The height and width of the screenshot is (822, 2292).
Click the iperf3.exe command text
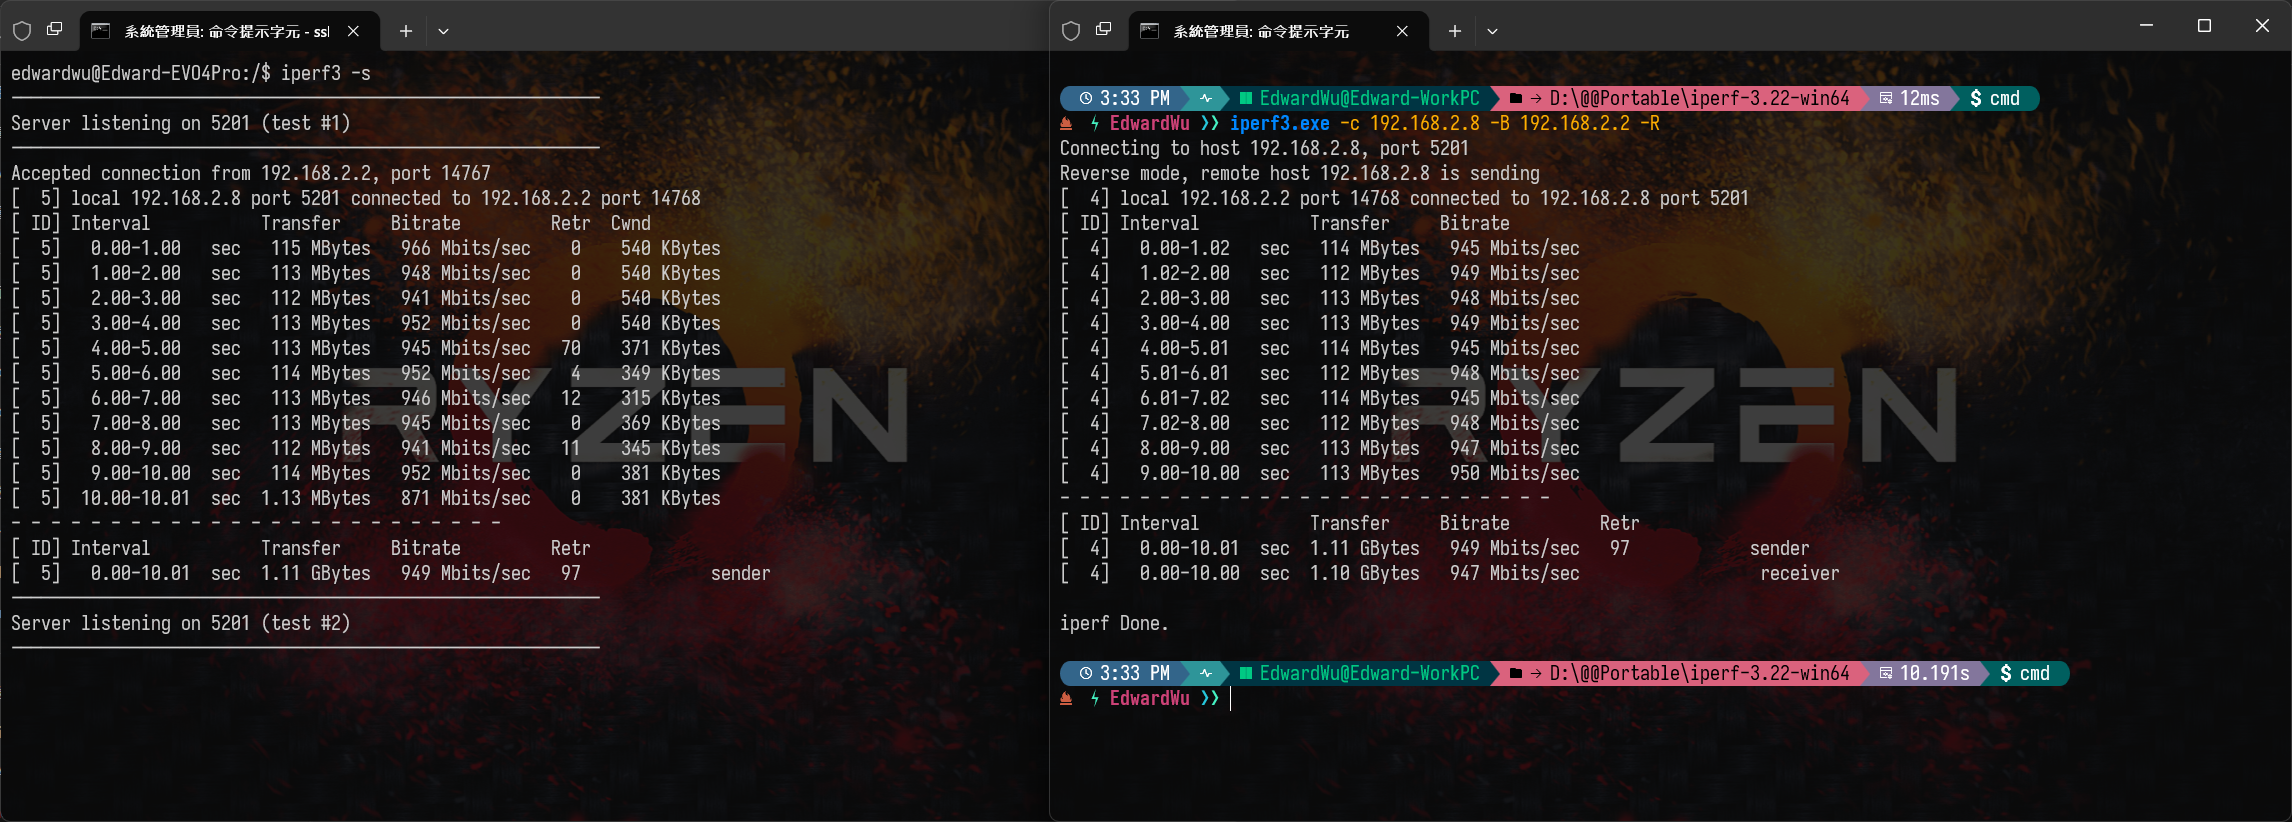coord(1280,123)
